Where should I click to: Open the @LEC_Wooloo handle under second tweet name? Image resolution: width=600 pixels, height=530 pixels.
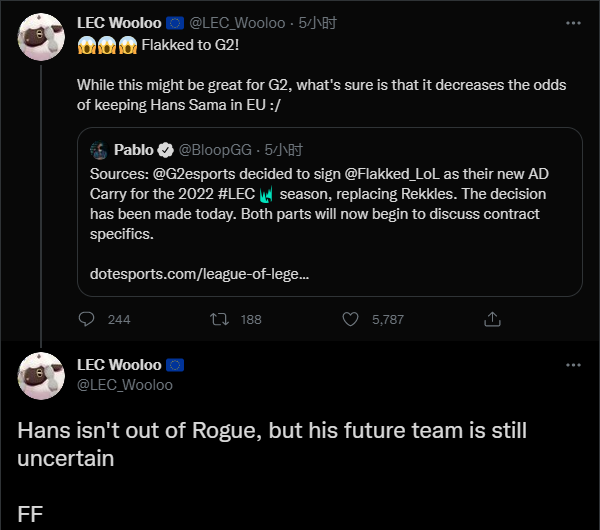[125, 385]
